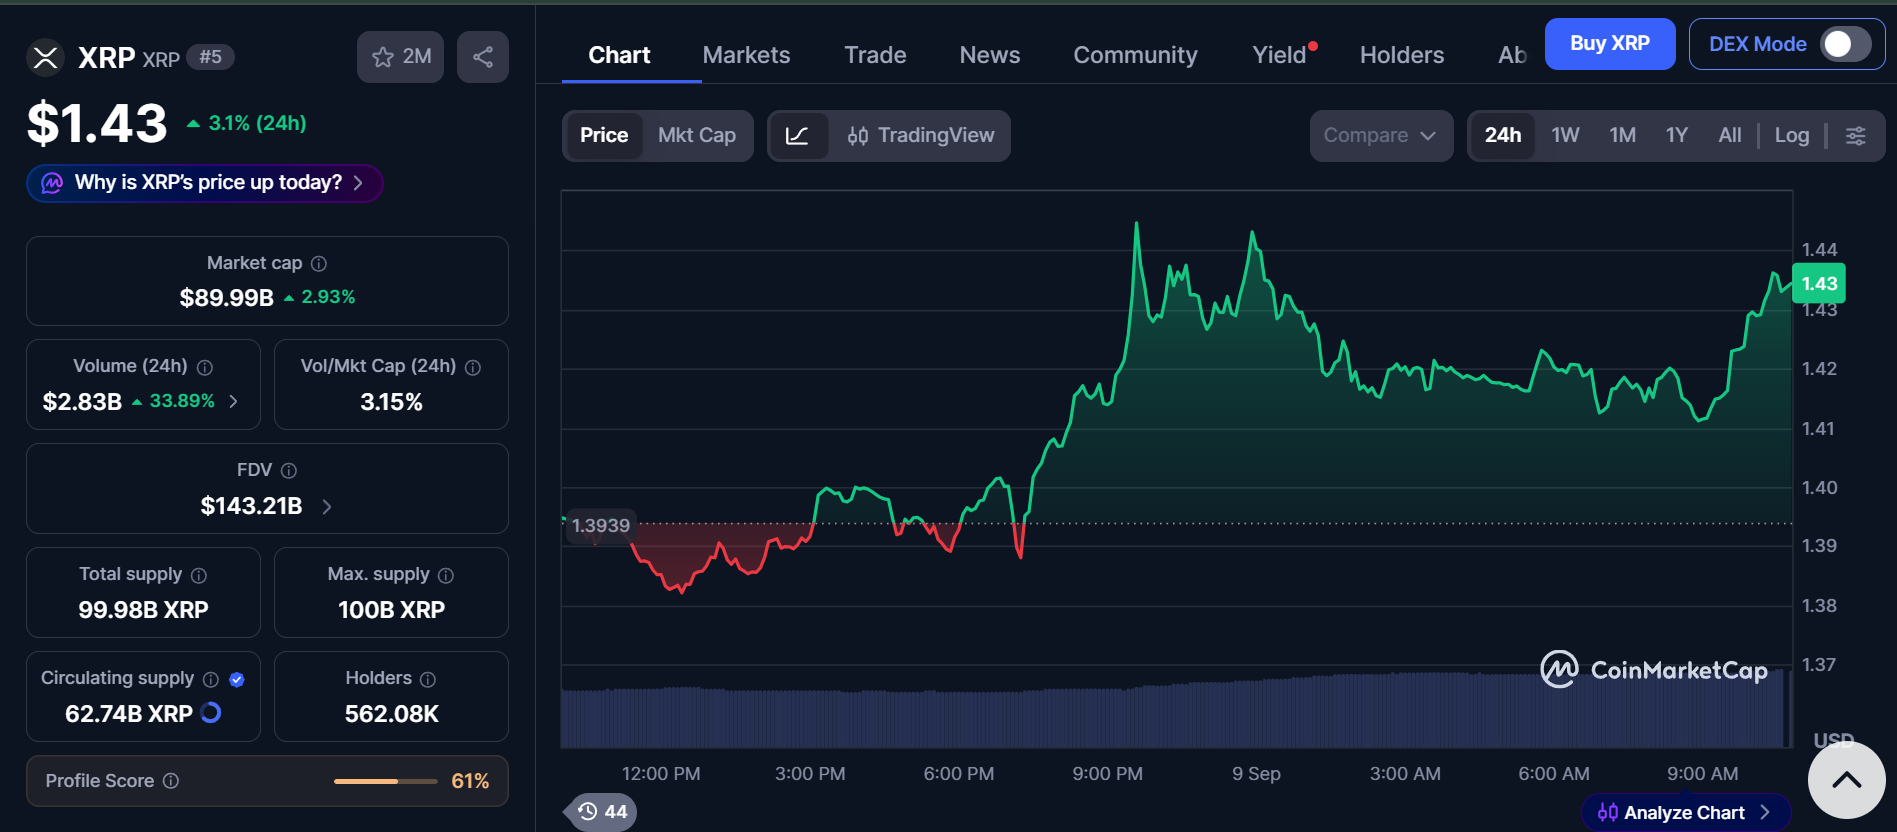Image resolution: width=1897 pixels, height=832 pixels.
Task: Switch to News tab
Action: (990, 55)
